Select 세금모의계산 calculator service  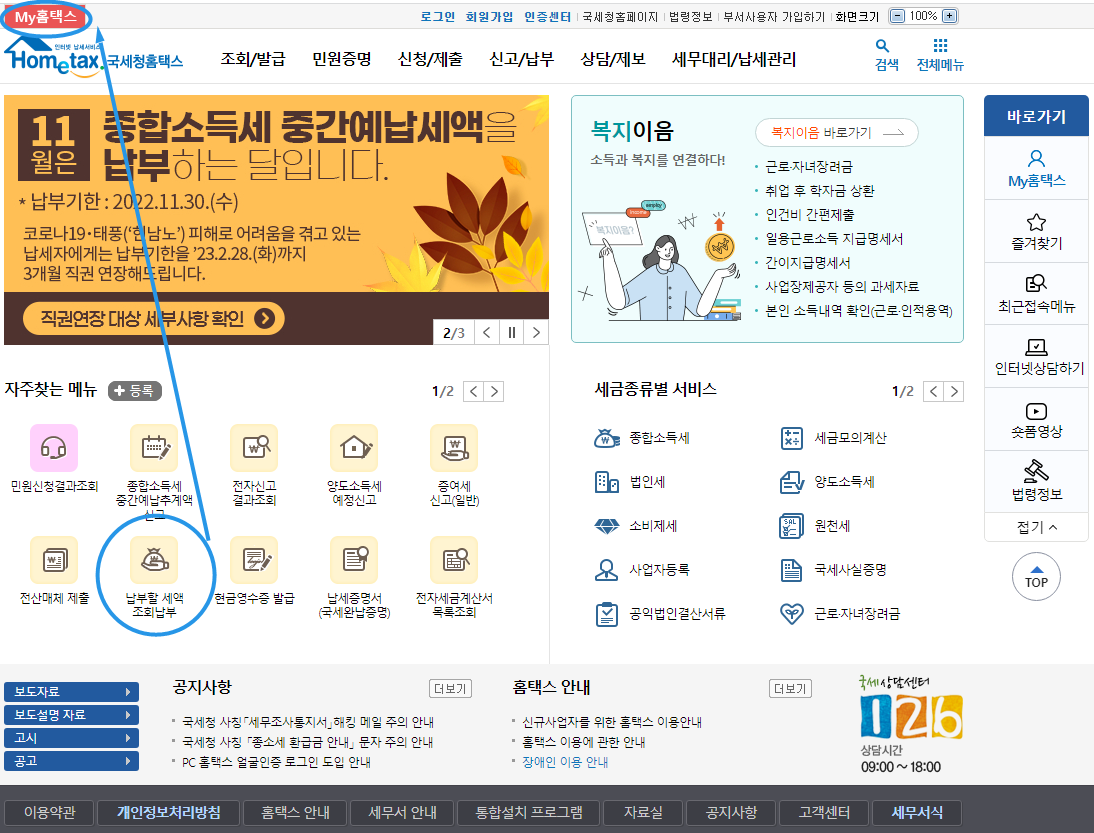click(x=833, y=438)
